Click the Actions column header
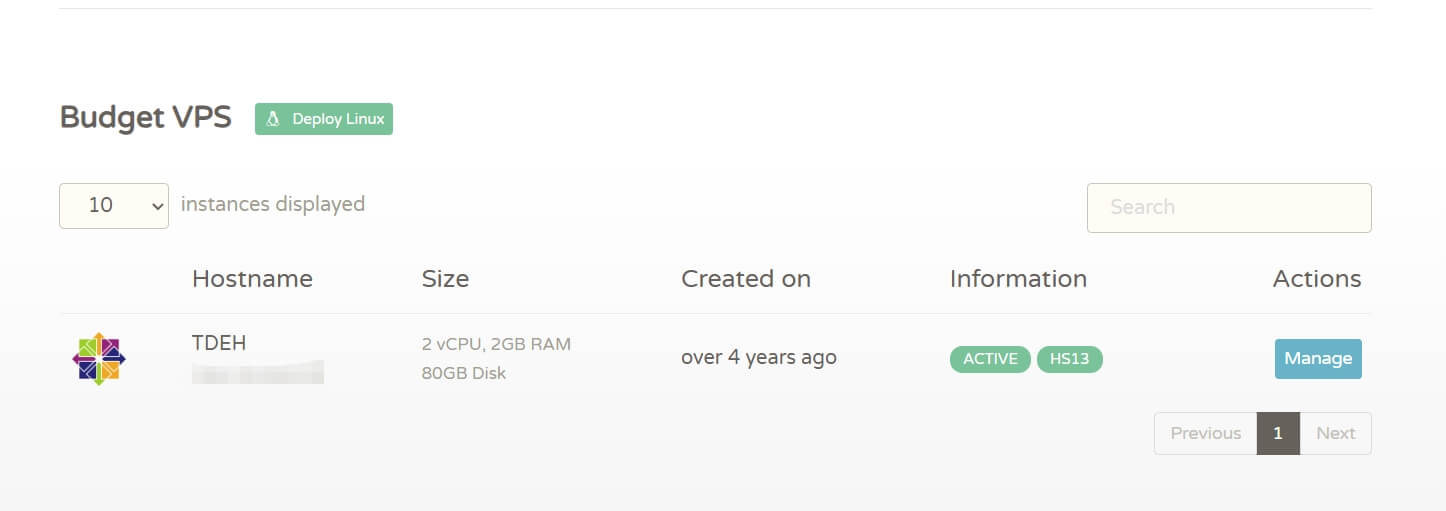The image size is (1446, 511). pyautogui.click(x=1316, y=279)
